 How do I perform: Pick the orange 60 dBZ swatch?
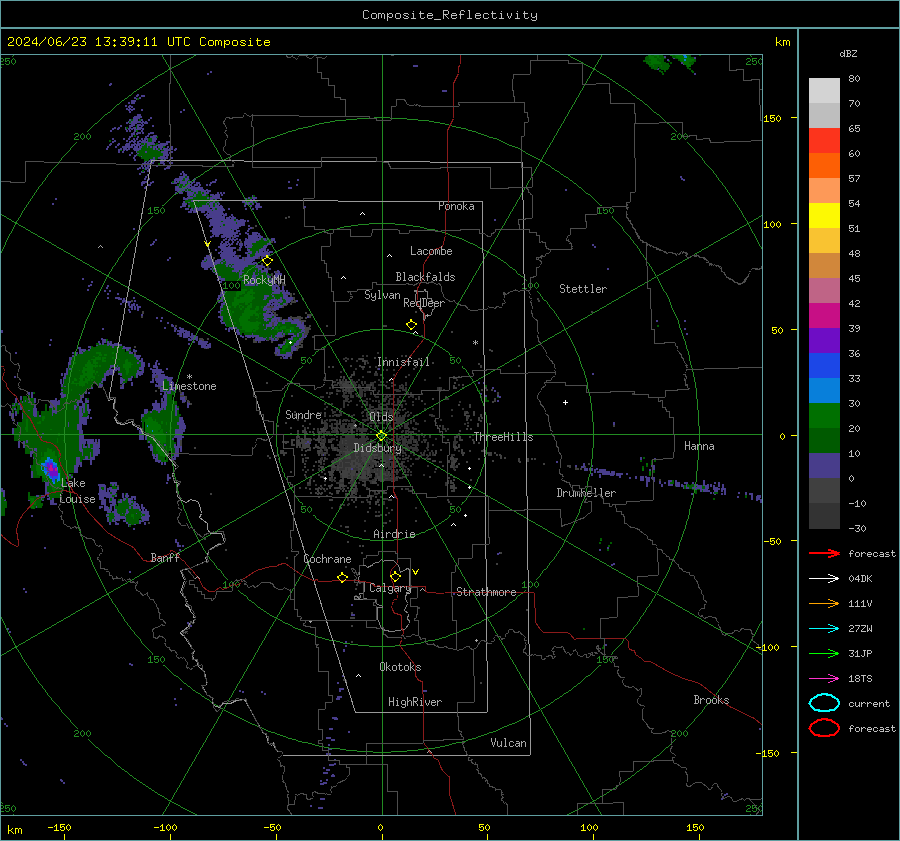coord(824,165)
